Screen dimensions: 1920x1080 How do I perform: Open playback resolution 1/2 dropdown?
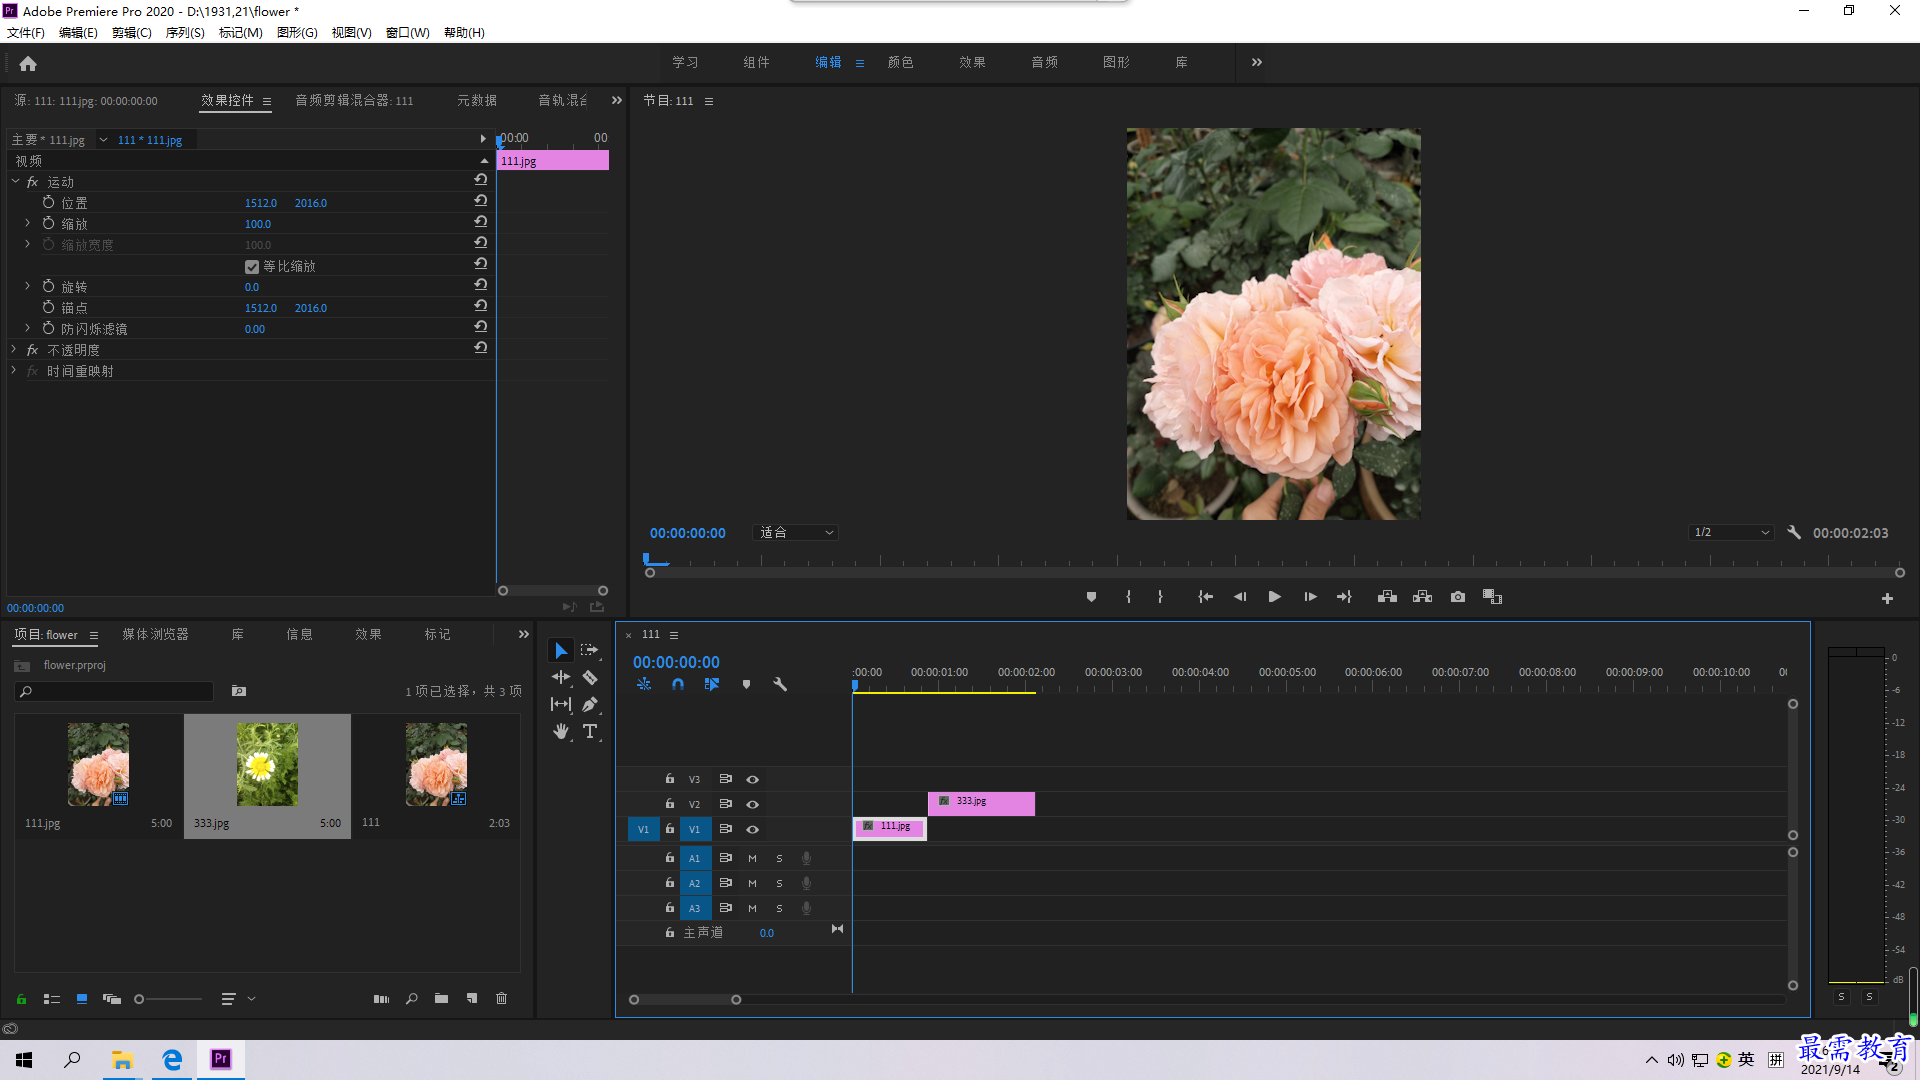[1732, 533]
